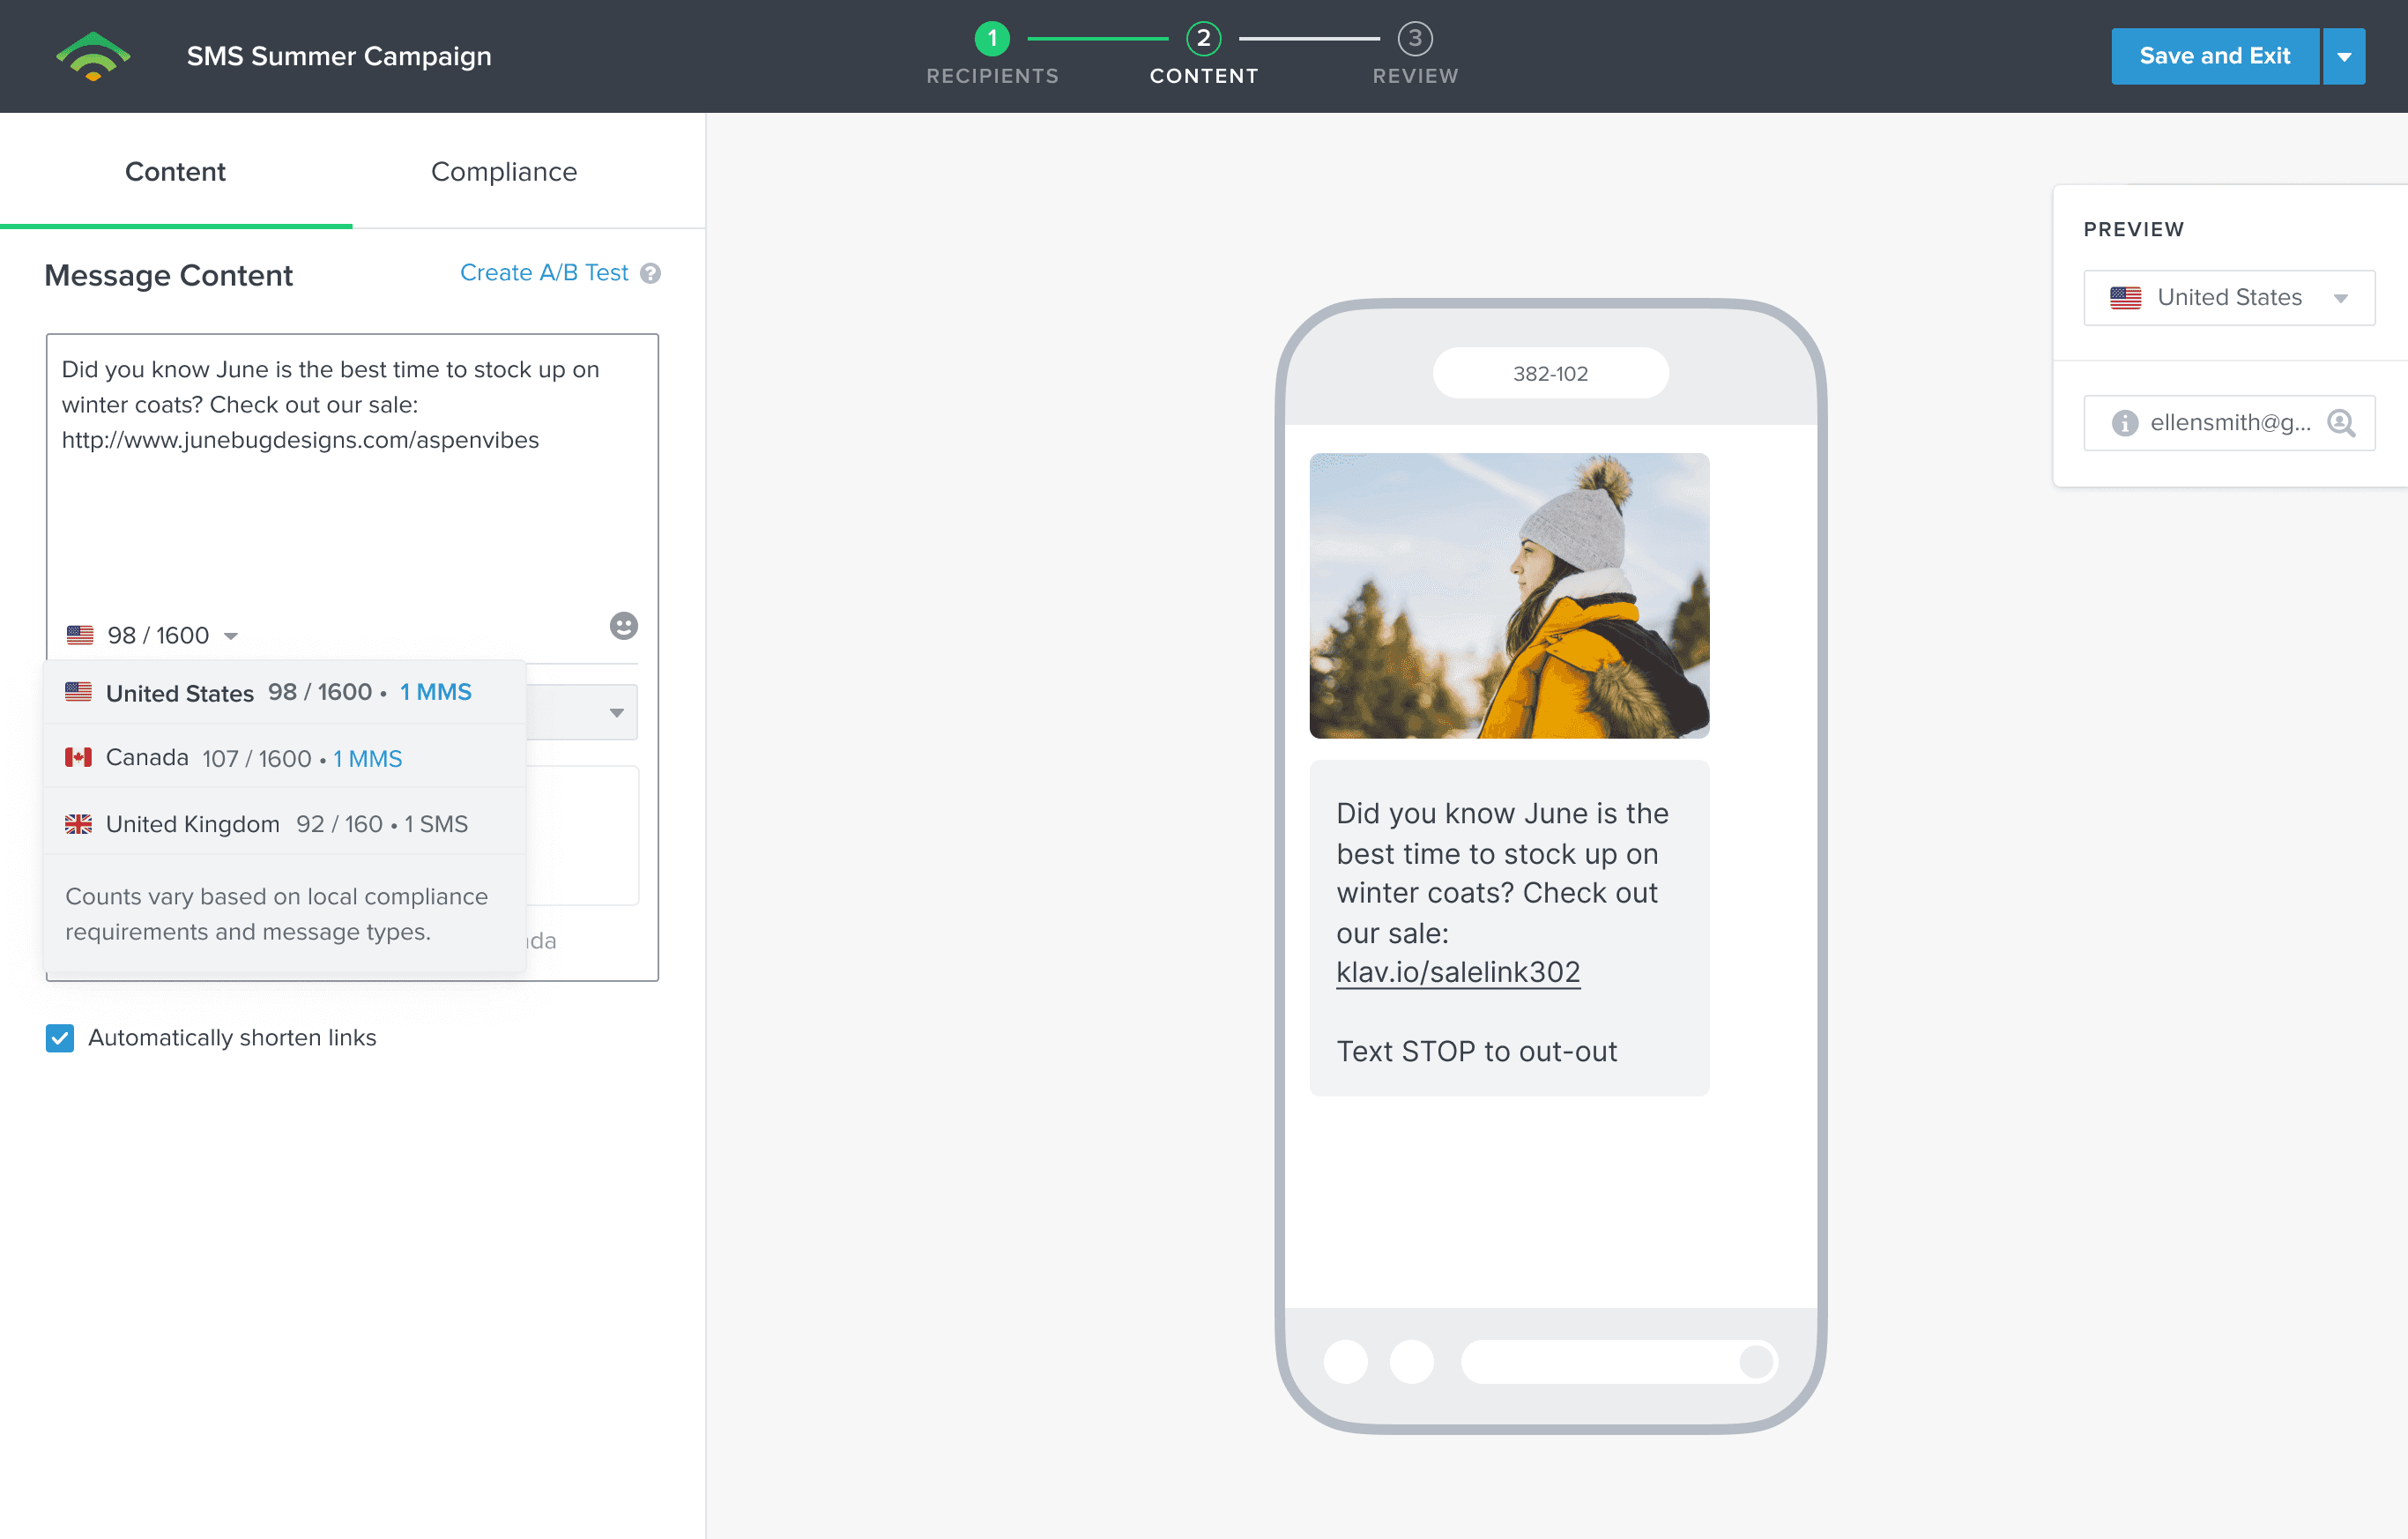Switch to the Compliance tab

pos(504,171)
